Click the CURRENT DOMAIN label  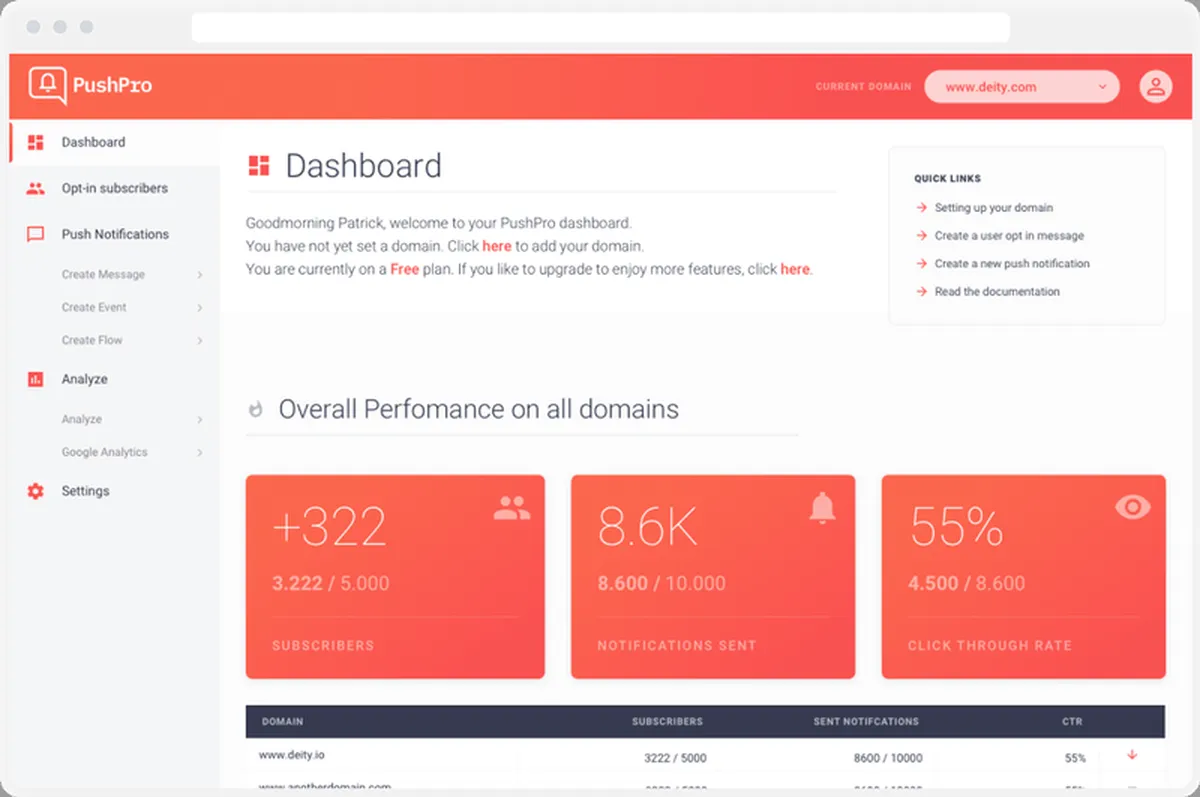pos(863,87)
